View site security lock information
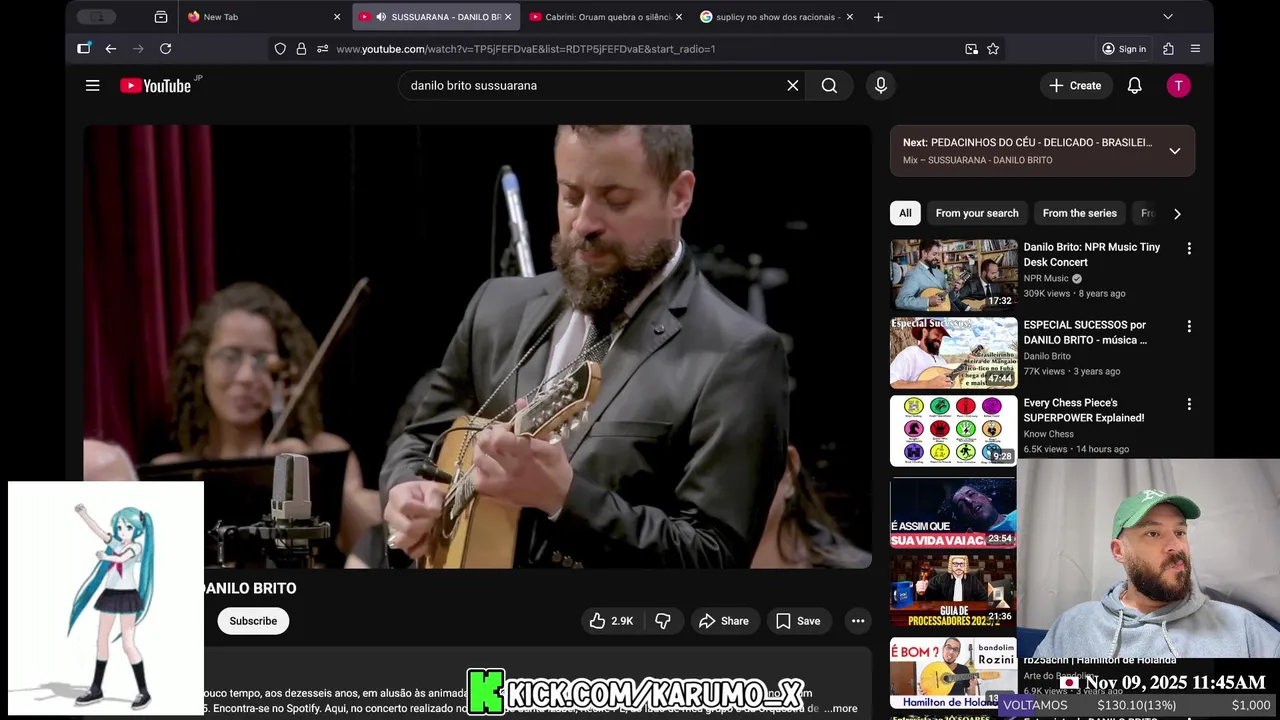This screenshot has height=720, width=1280. pyautogui.click(x=301, y=49)
